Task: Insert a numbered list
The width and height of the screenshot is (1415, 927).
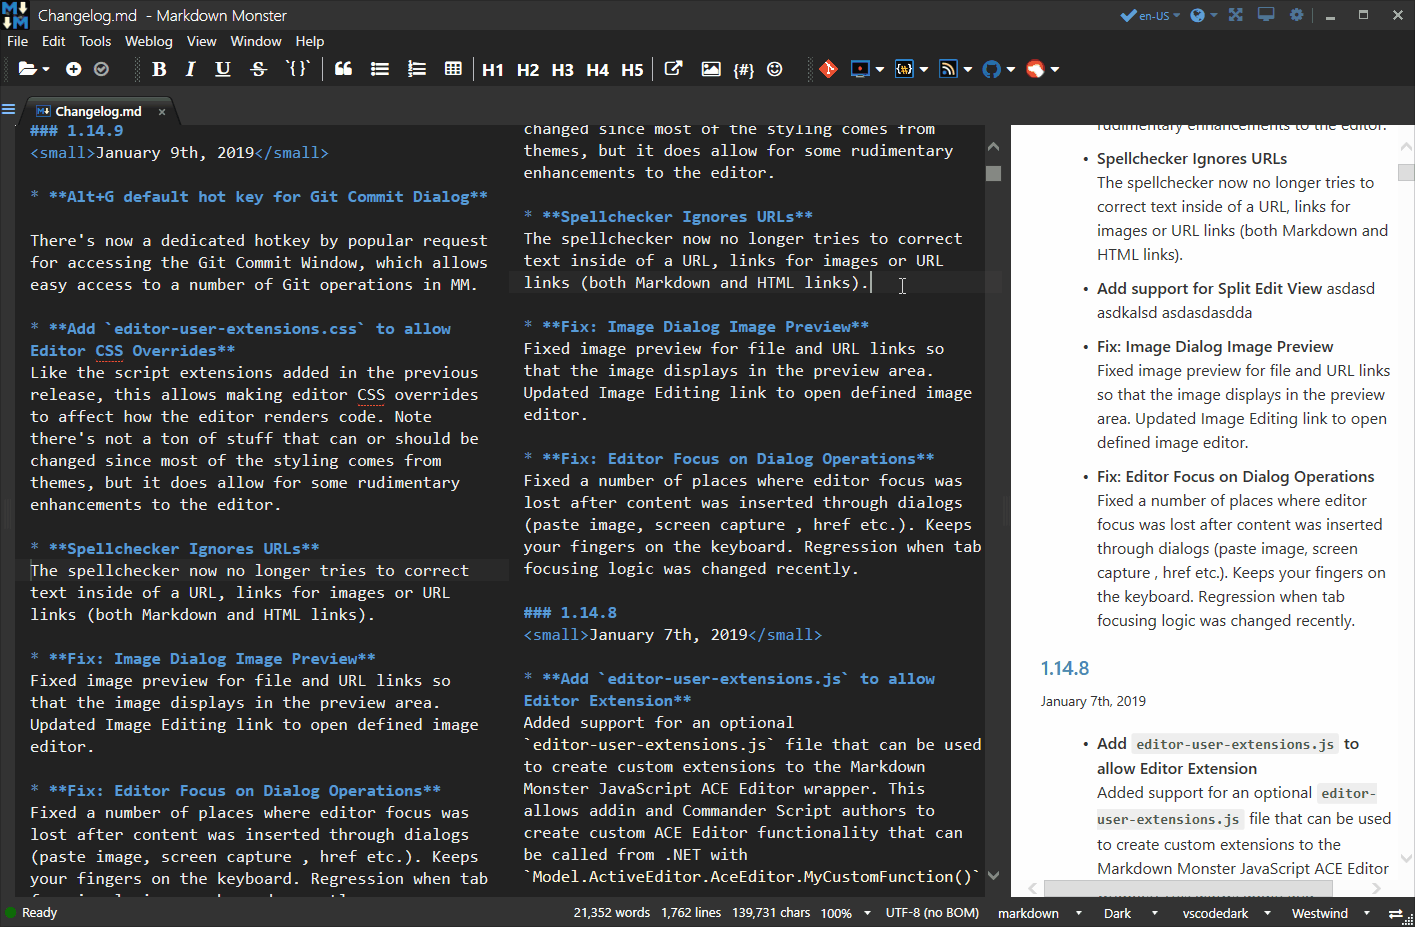Action: point(416,69)
